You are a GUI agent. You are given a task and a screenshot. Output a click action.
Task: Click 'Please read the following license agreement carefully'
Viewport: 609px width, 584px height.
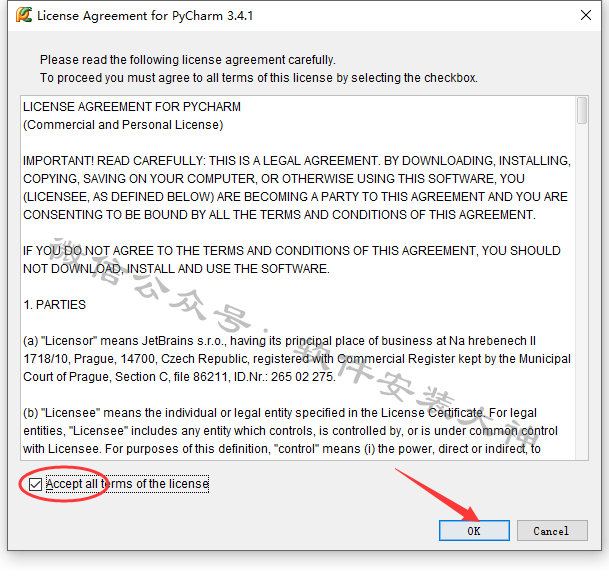[188, 60]
